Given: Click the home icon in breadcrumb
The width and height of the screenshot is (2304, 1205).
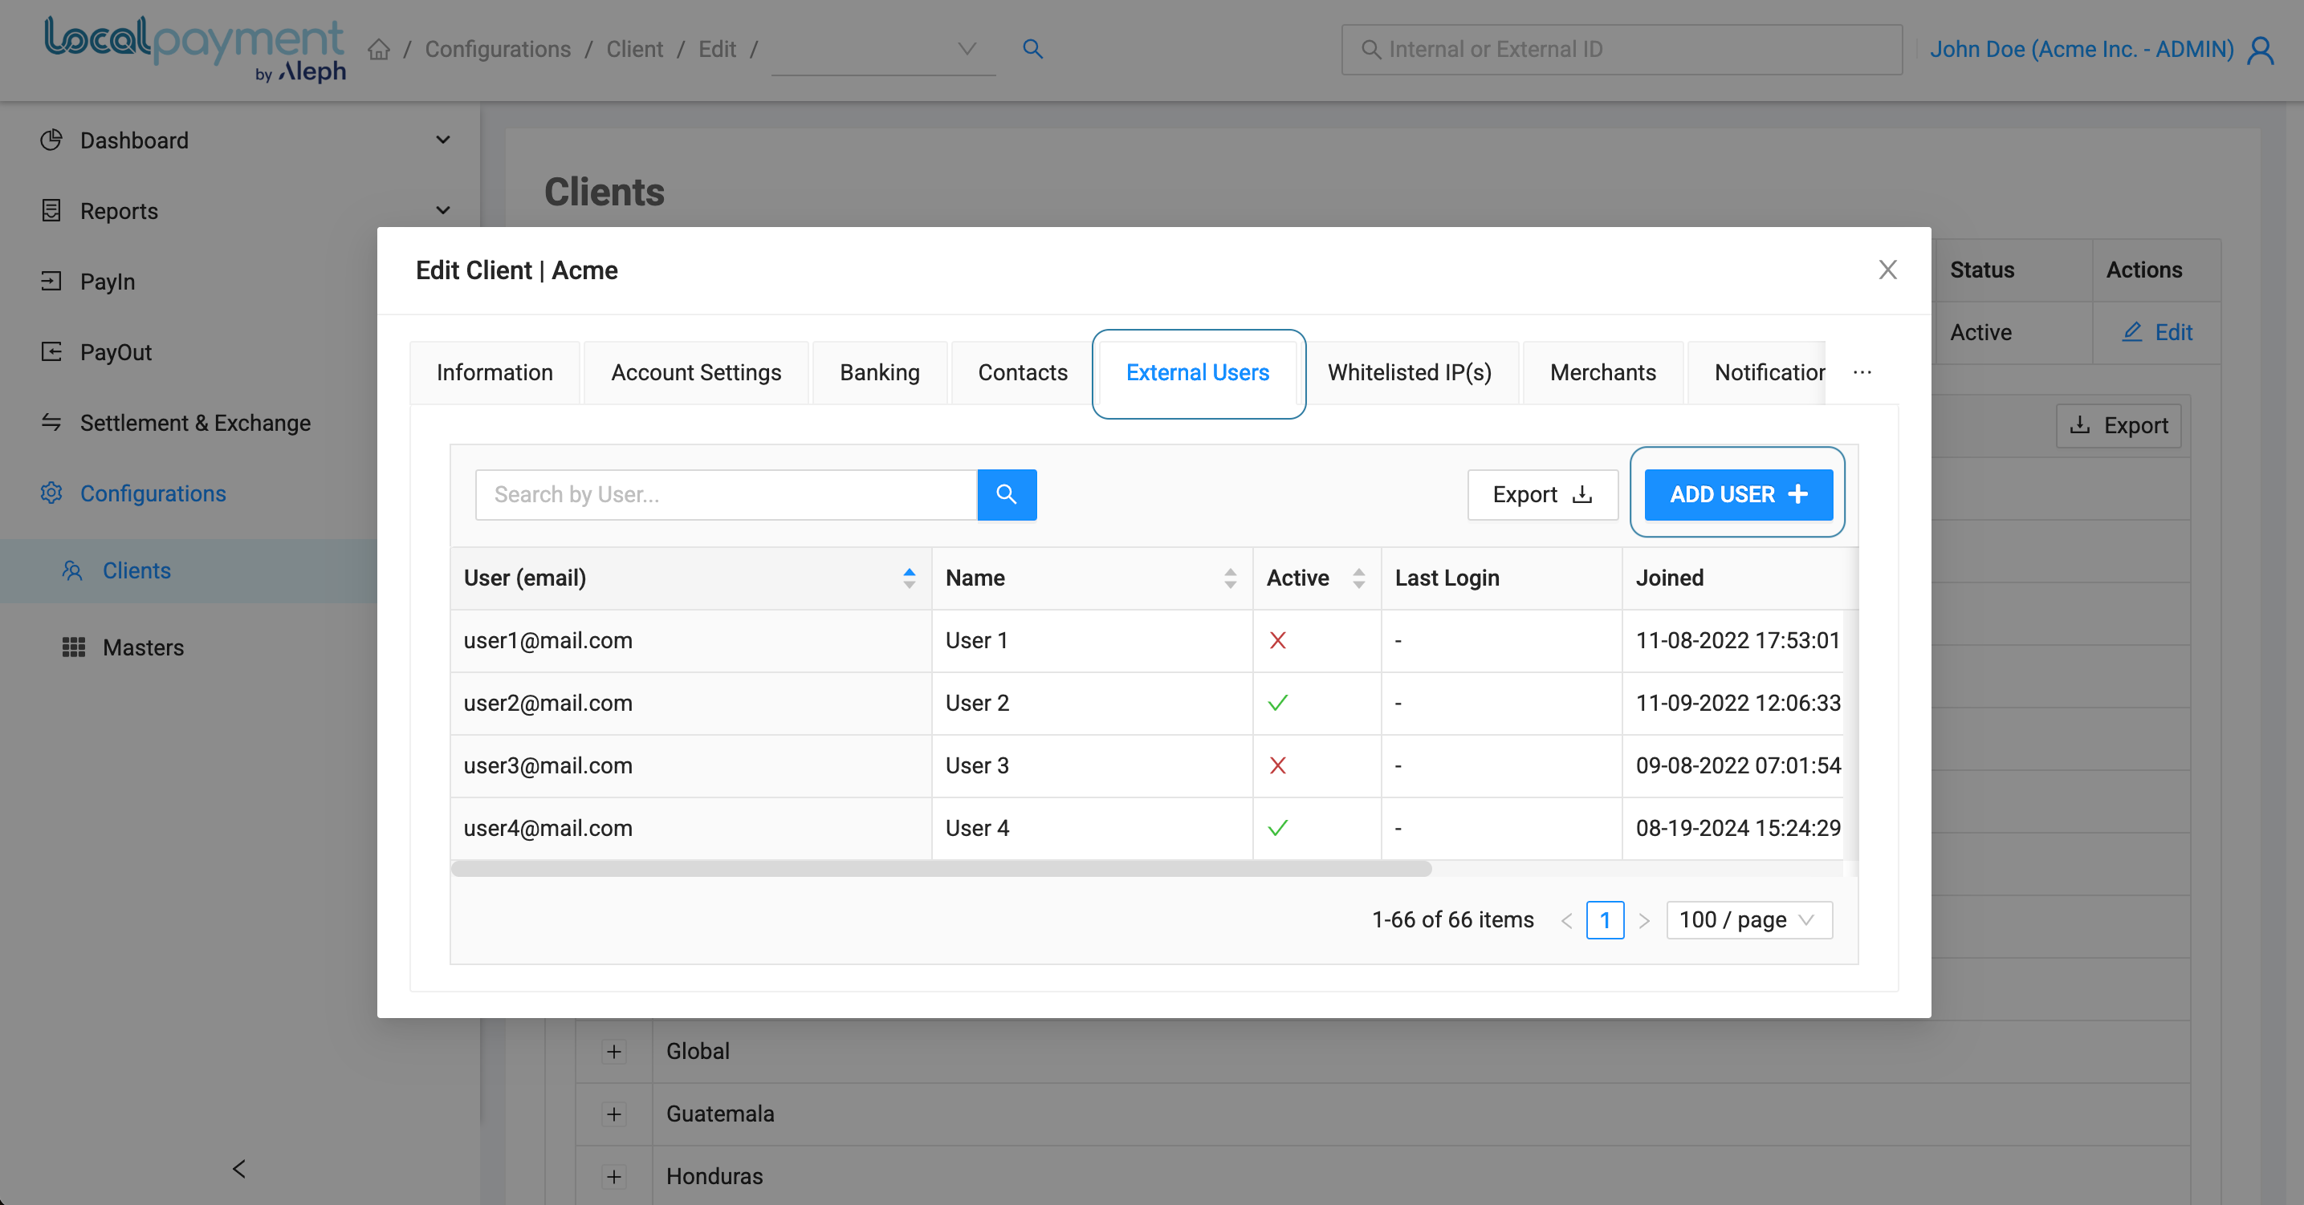Looking at the screenshot, I should click(x=378, y=49).
